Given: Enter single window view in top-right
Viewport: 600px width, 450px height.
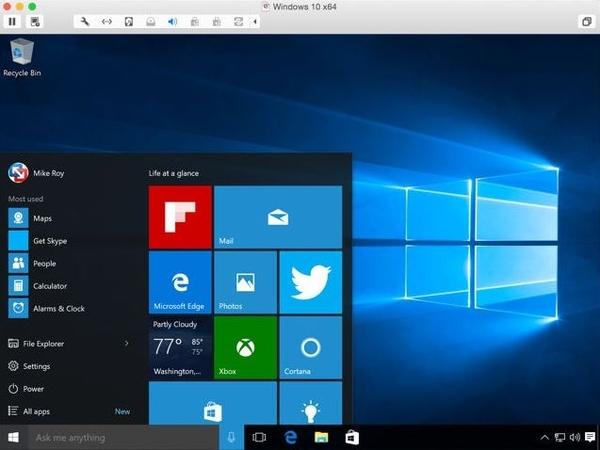Looking at the screenshot, I should [x=587, y=21].
